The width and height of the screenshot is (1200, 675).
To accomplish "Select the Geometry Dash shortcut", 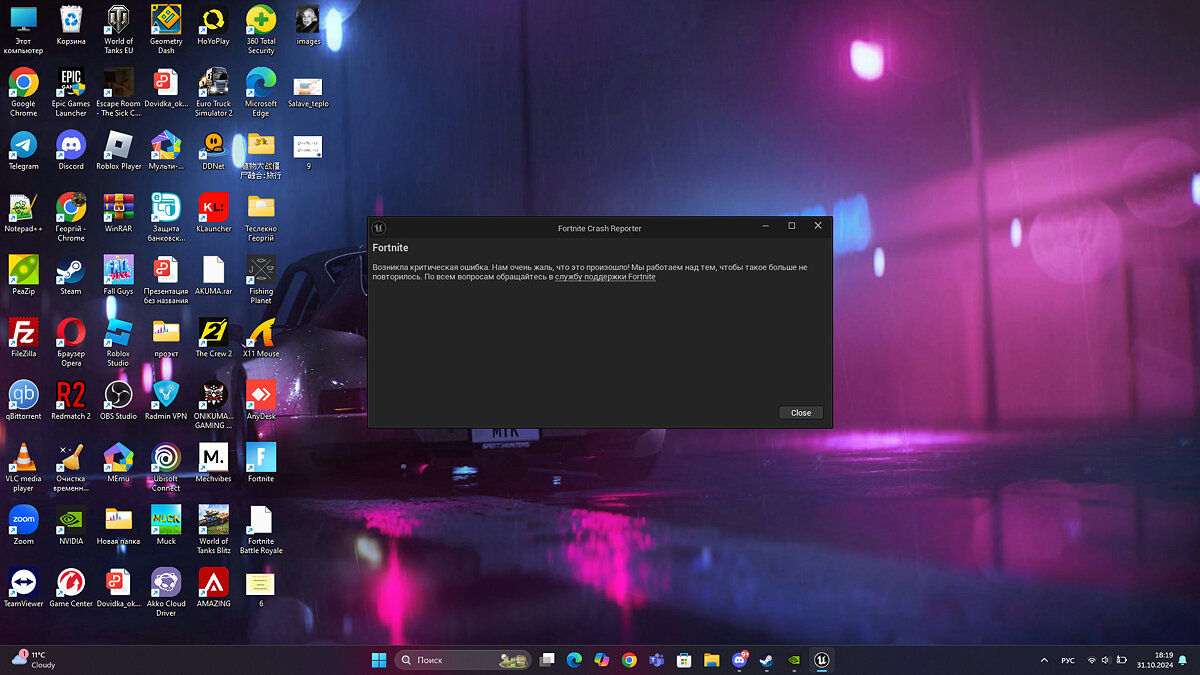I will click(166, 24).
